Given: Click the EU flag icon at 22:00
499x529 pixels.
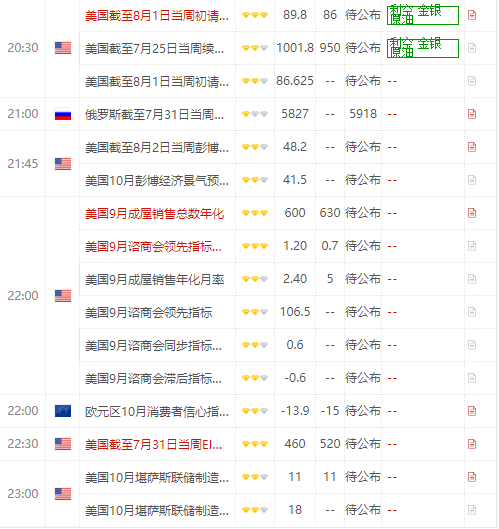Looking at the screenshot, I should coord(63,411).
